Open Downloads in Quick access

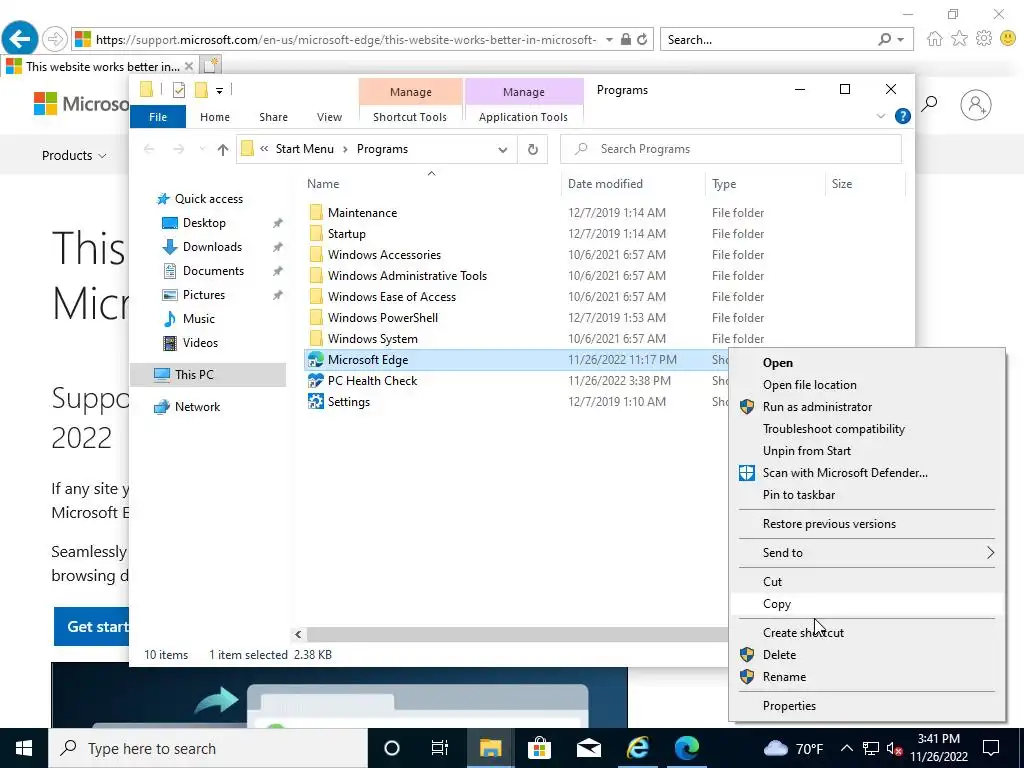pyautogui.click(x=212, y=247)
